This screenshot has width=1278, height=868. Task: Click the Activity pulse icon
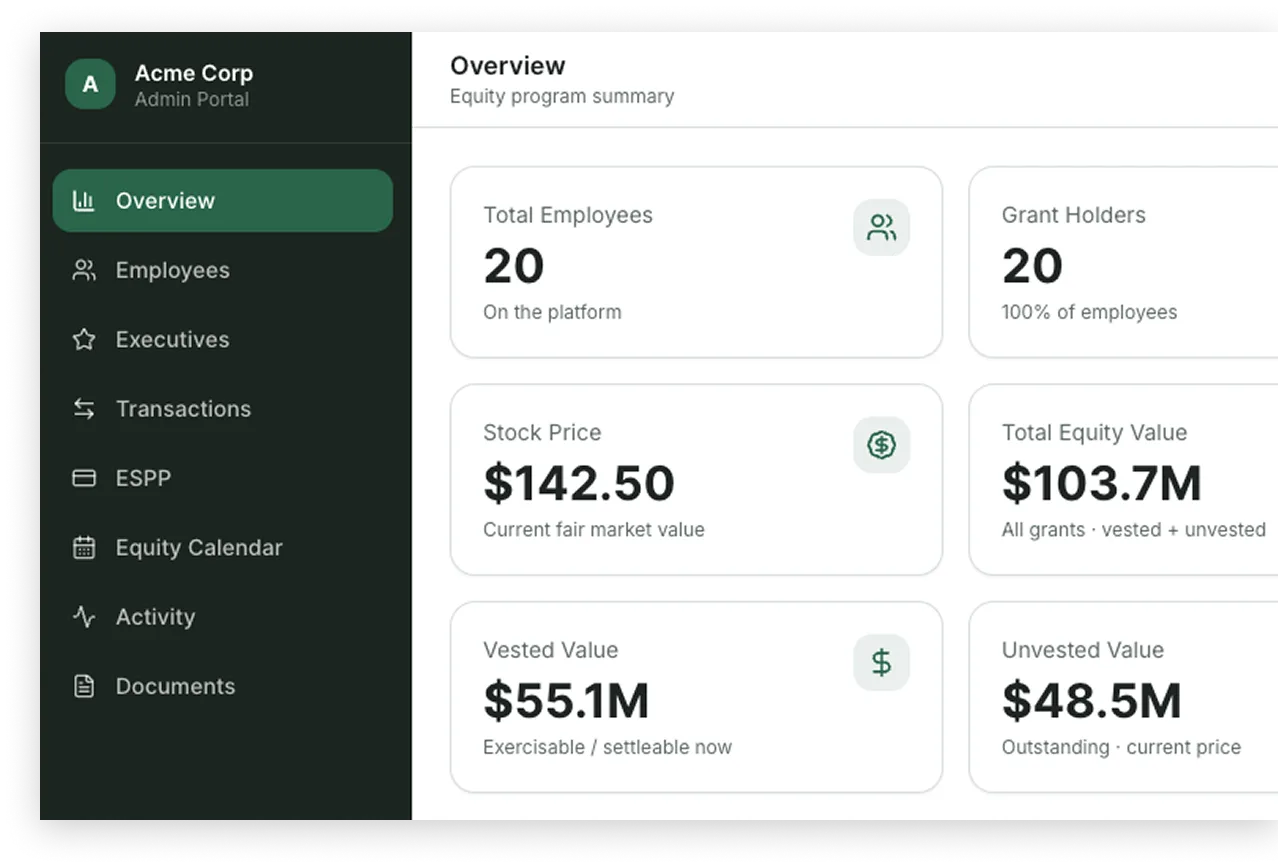(84, 617)
